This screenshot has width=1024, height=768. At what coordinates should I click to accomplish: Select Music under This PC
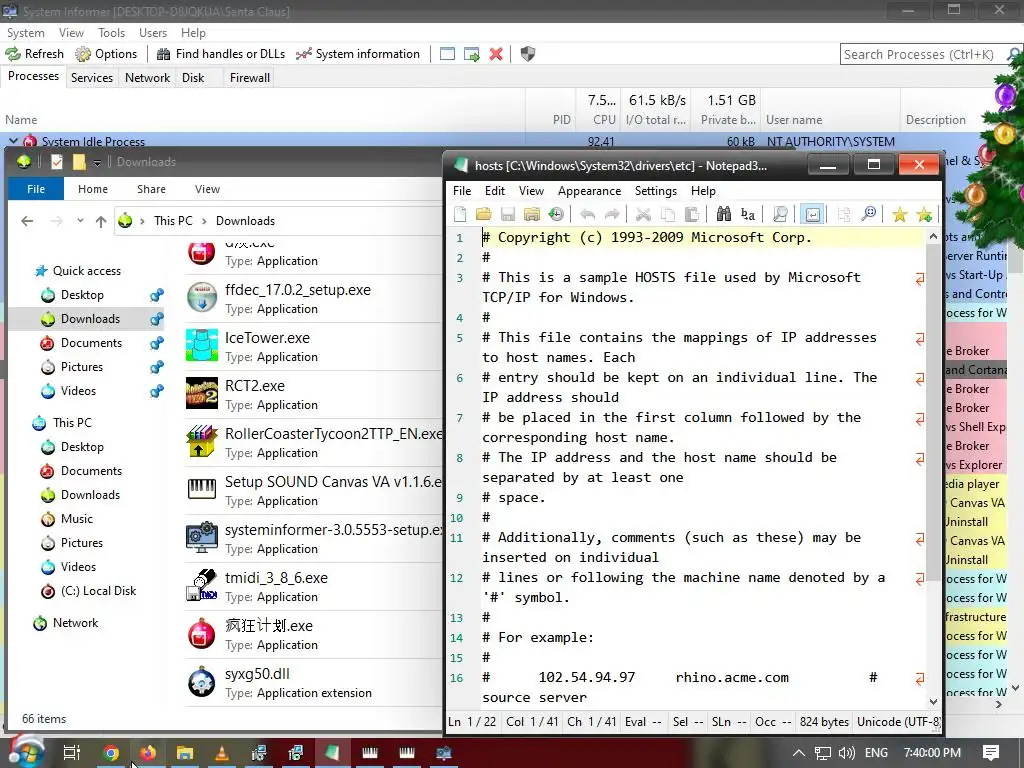(x=76, y=519)
